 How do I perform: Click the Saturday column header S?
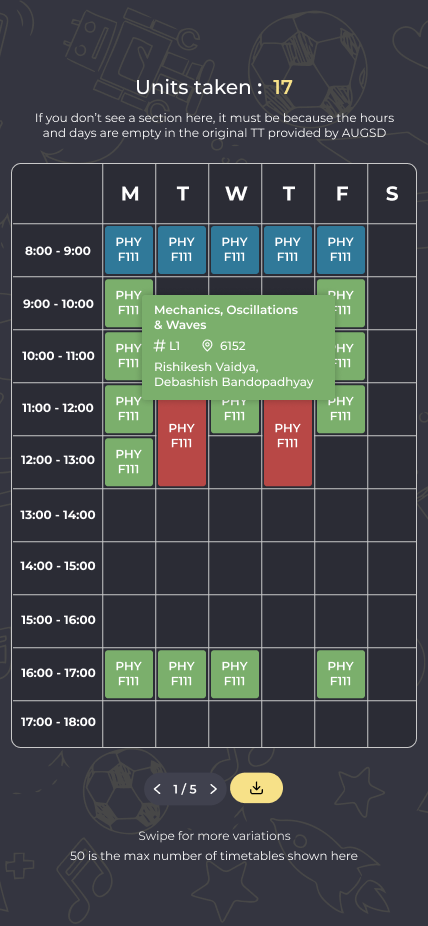point(392,194)
